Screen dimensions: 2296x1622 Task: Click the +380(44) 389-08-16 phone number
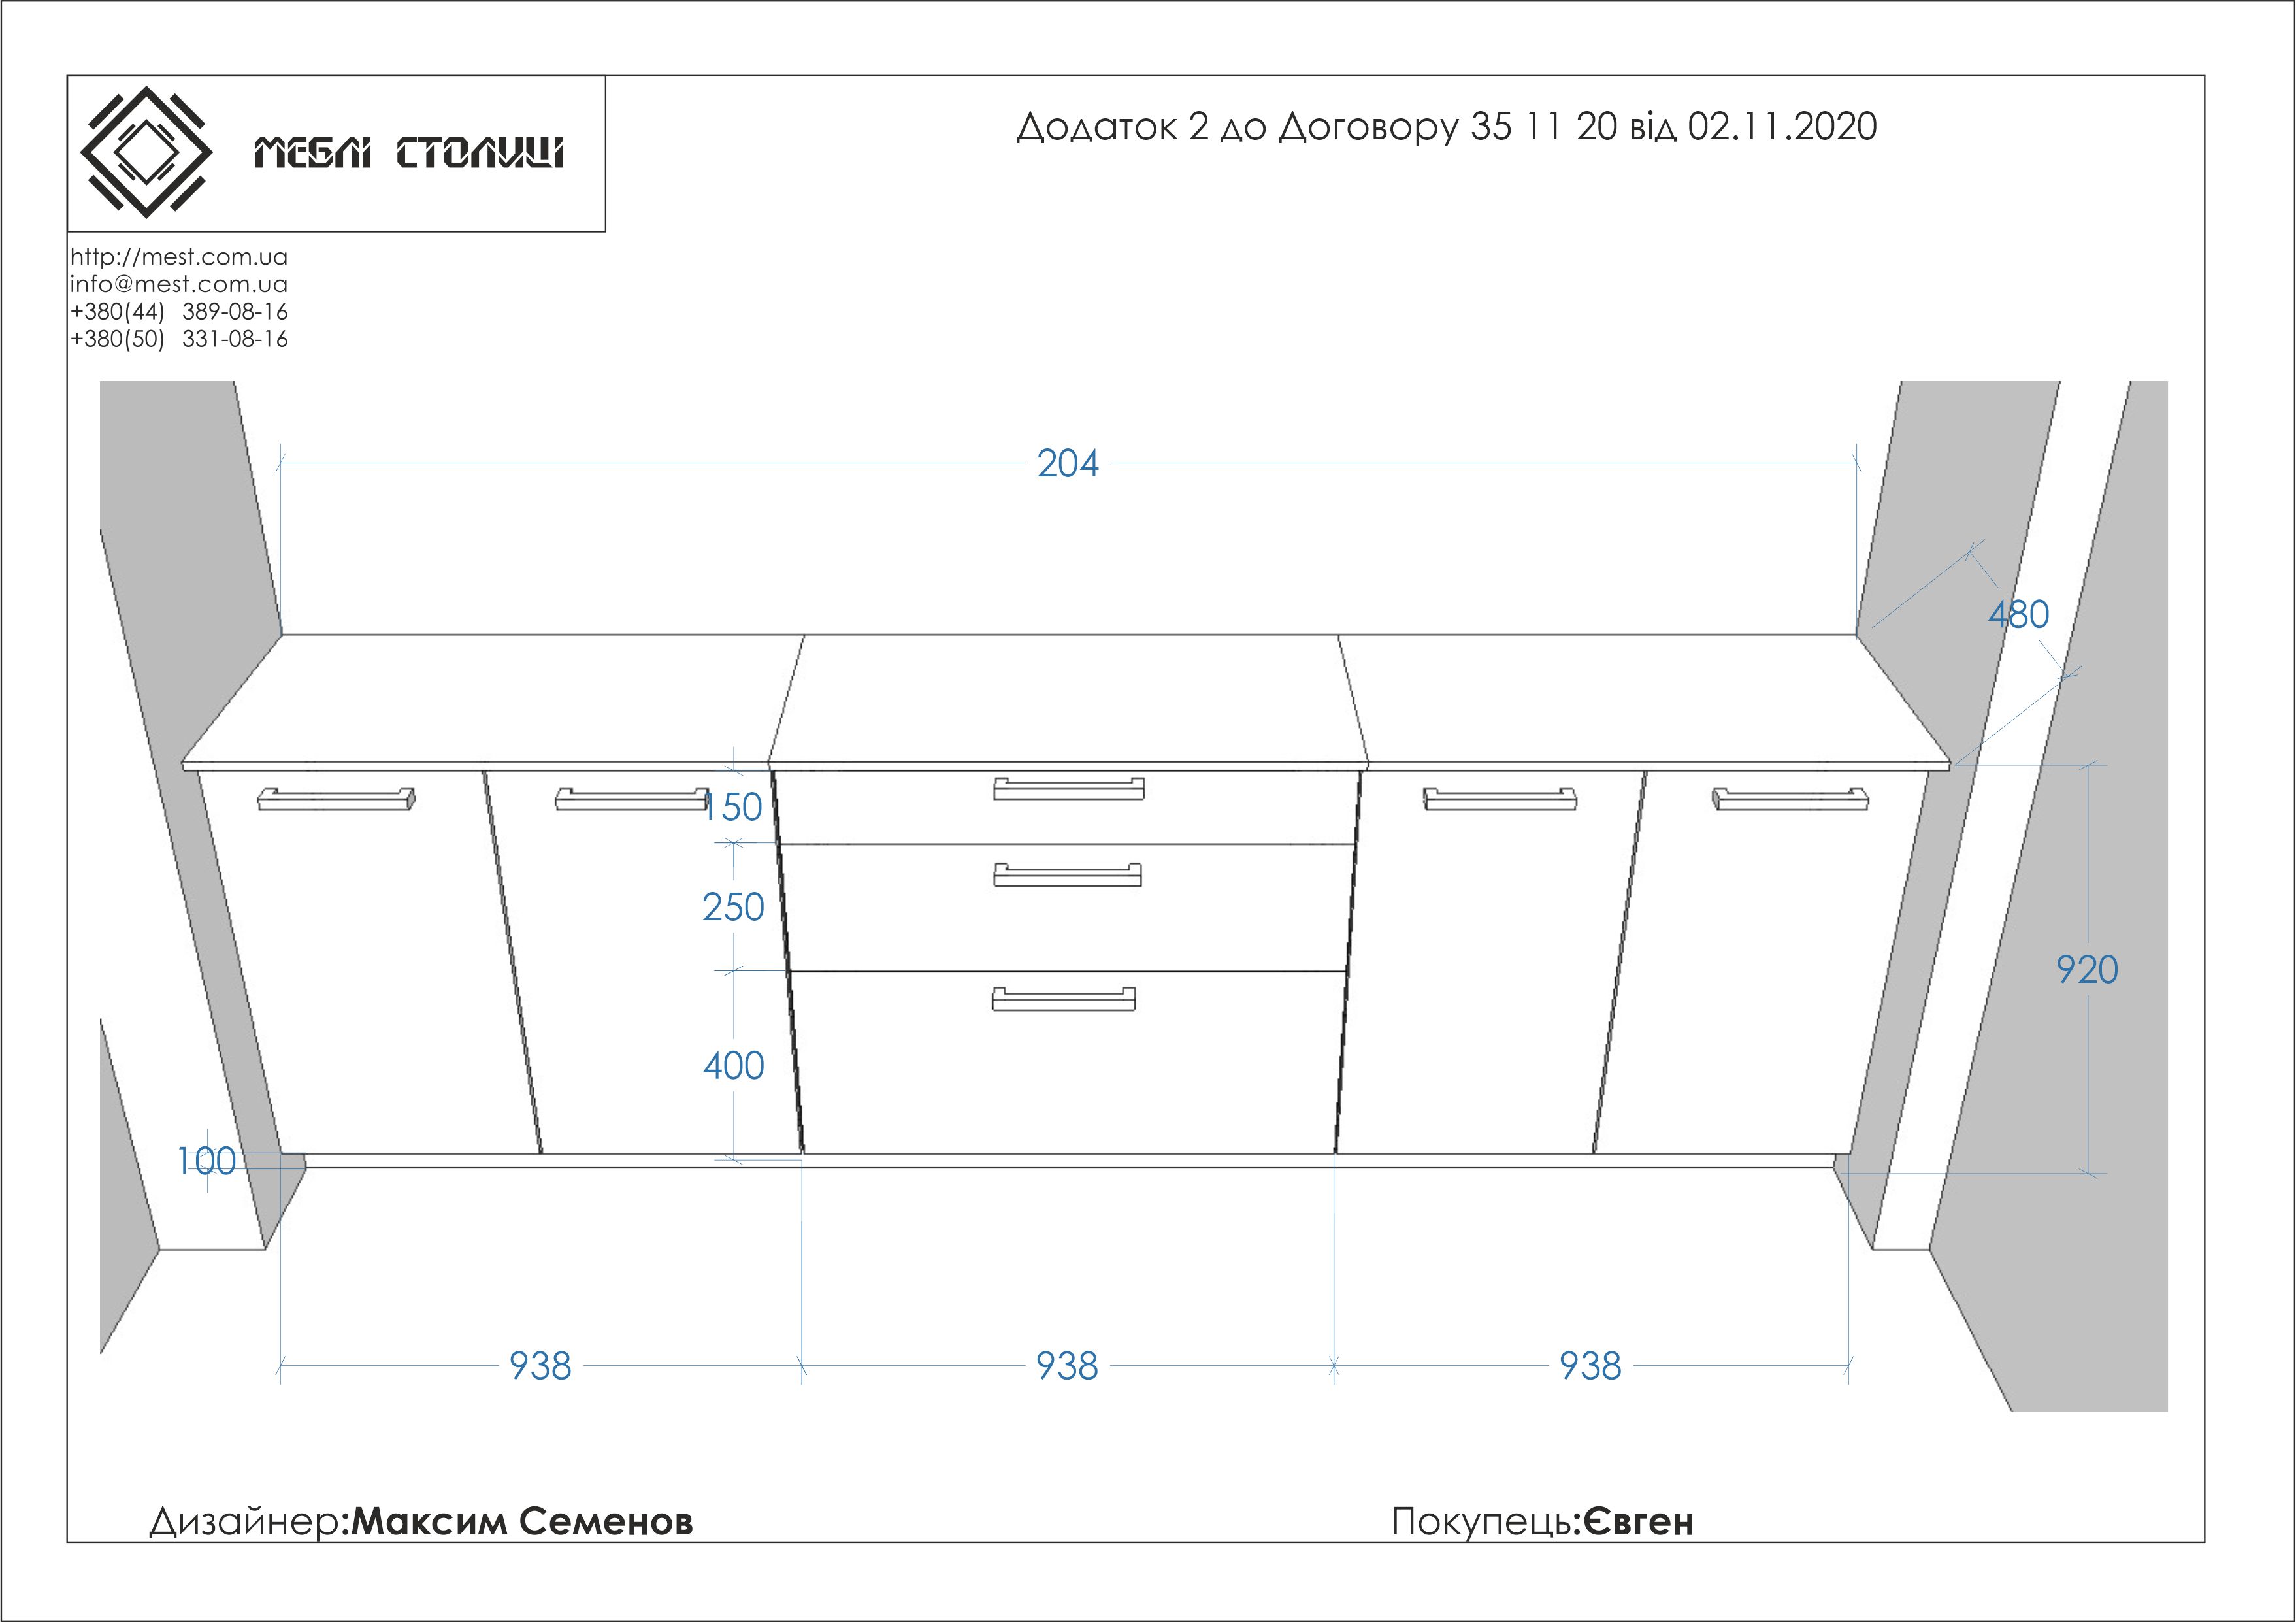pos(179,312)
